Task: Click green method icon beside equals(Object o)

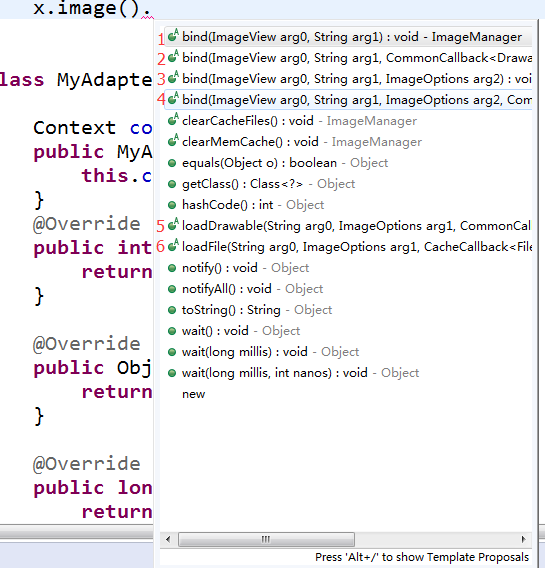Action: (x=172, y=163)
